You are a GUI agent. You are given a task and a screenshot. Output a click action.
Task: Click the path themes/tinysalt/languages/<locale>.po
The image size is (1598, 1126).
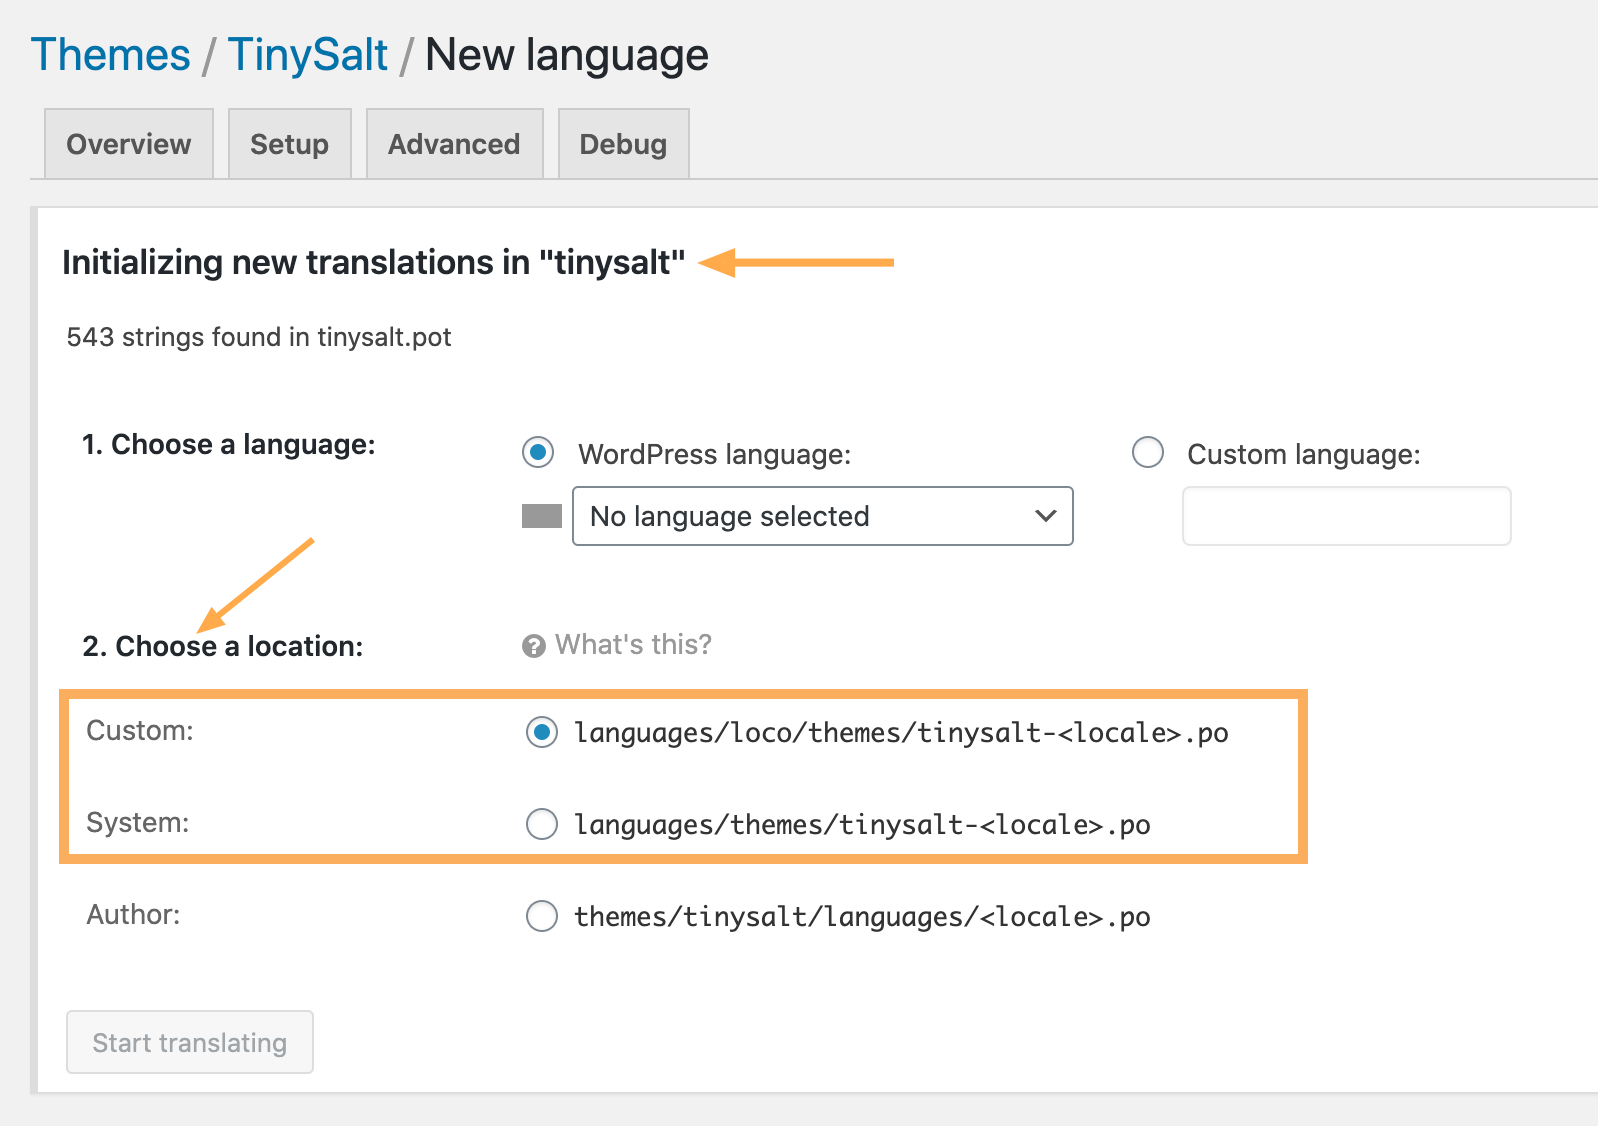(x=862, y=917)
